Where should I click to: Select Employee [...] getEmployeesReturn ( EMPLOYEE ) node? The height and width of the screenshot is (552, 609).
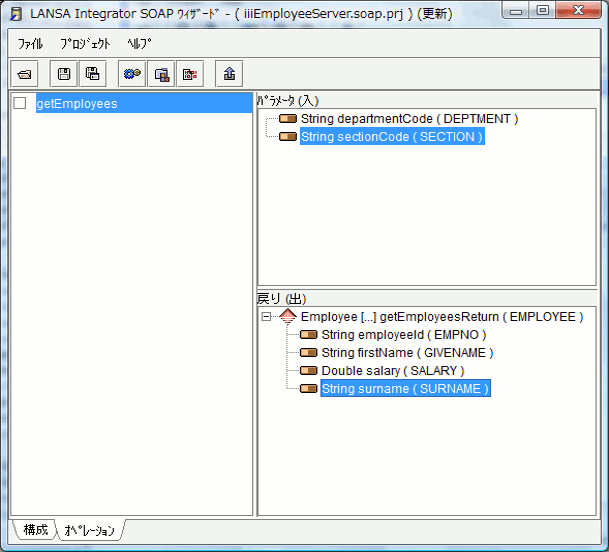(442, 317)
